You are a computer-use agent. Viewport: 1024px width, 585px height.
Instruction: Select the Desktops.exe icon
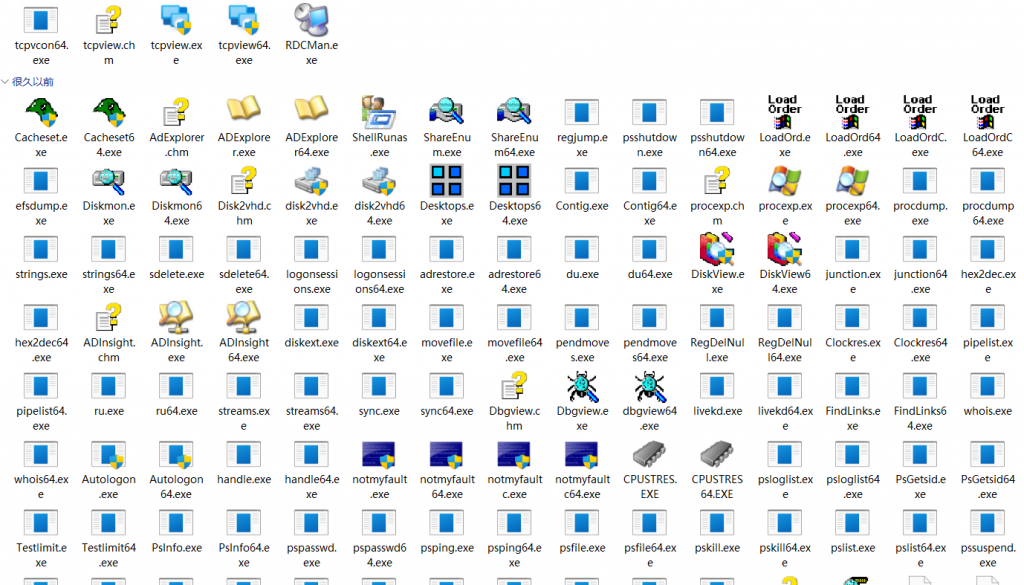[x=447, y=181]
